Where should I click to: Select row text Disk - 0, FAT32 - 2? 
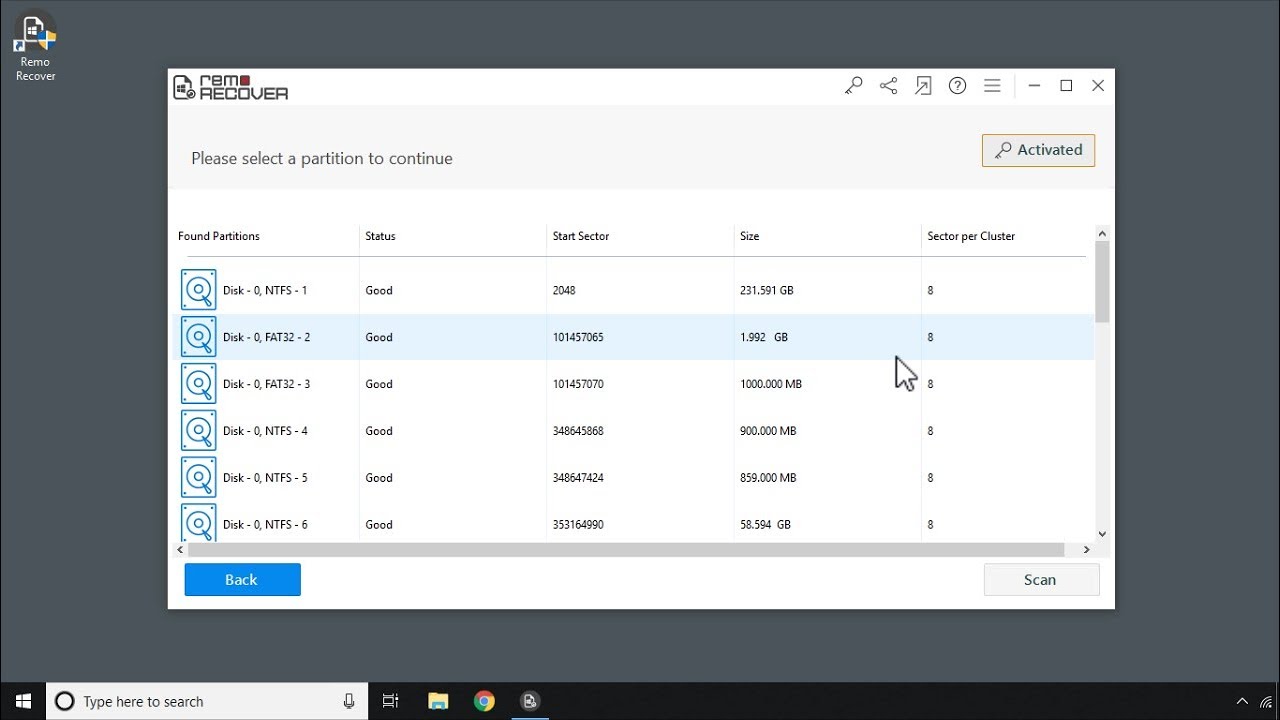point(266,337)
